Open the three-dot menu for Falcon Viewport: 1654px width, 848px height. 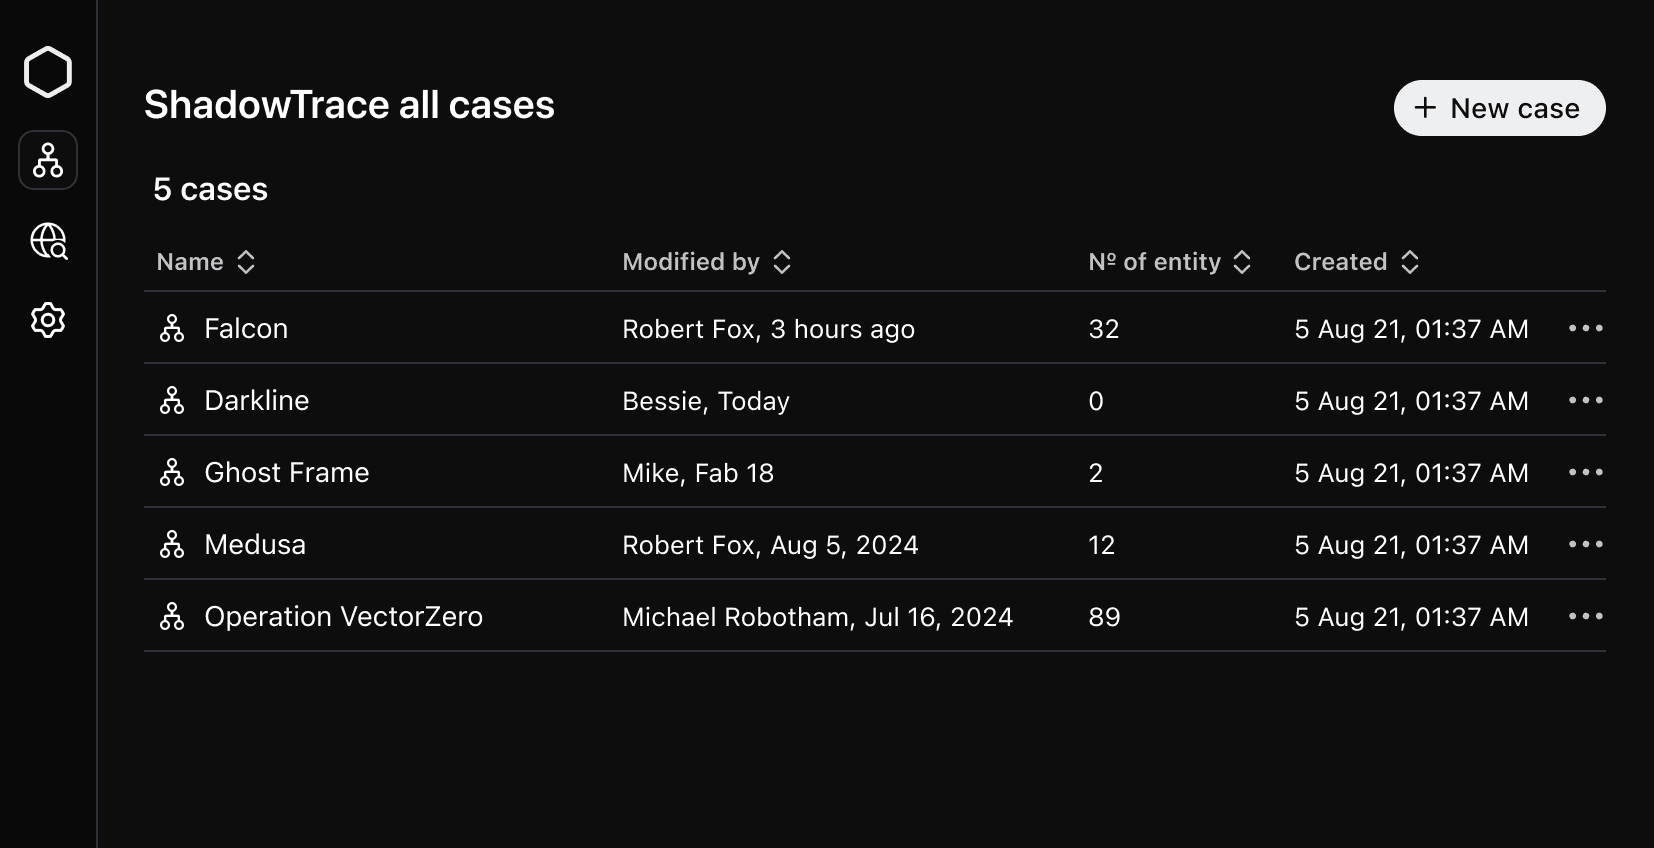tap(1585, 328)
